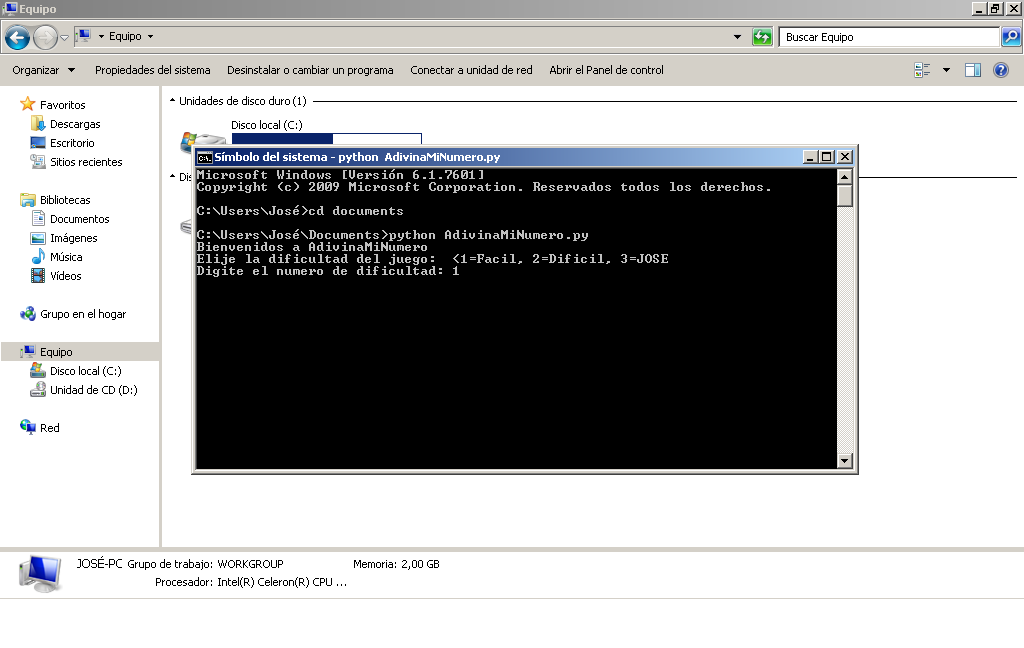1024x648 pixels.
Task: Click the WORKGROUP text in details pane
Action: [x=250, y=564]
